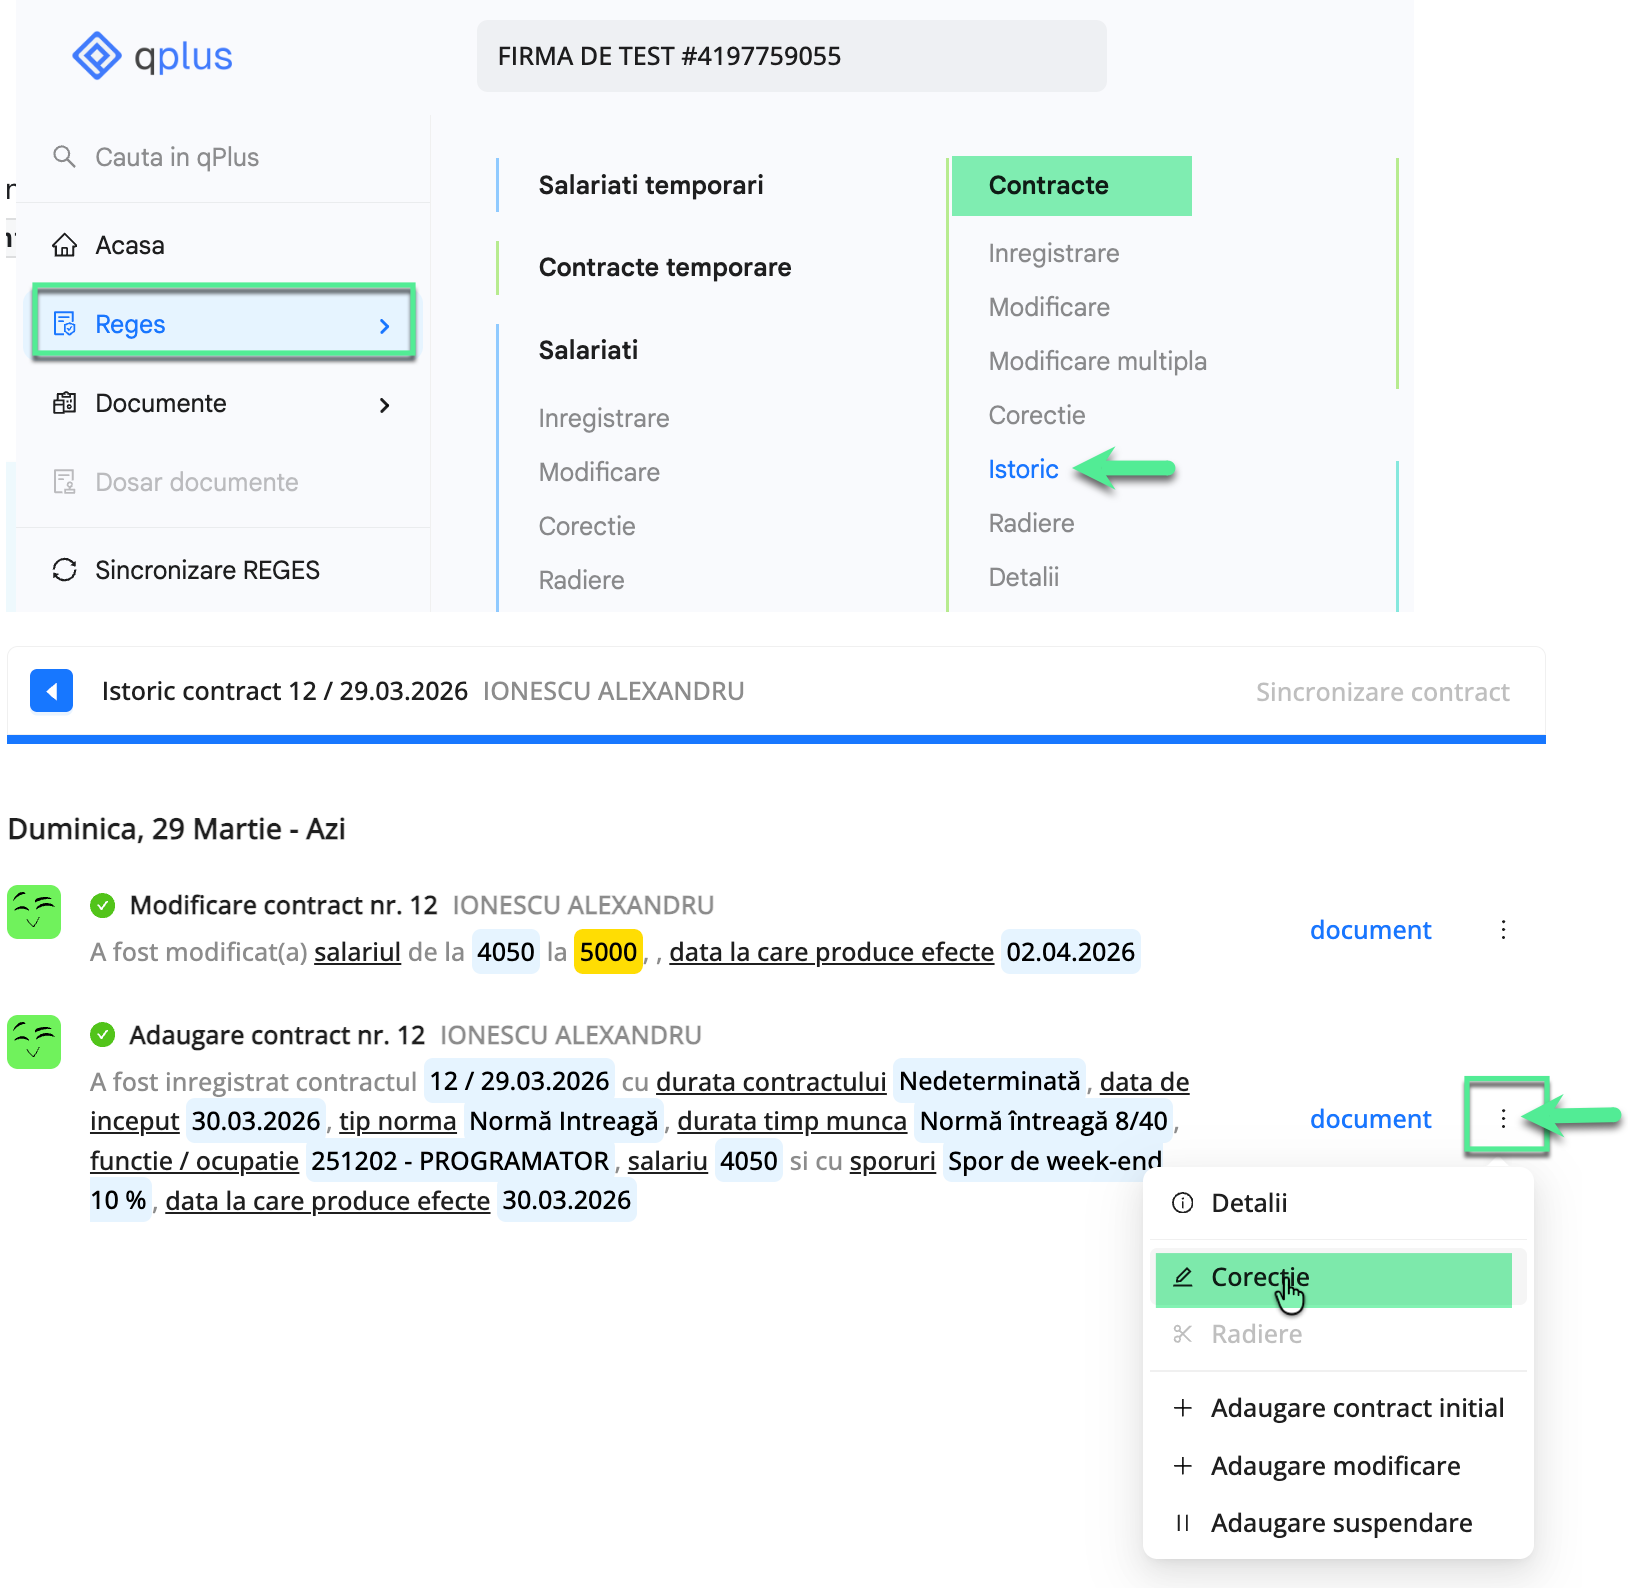The width and height of the screenshot is (1628, 1588).
Task: Open Istoric under the Contracte section
Action: [1023, 469]
